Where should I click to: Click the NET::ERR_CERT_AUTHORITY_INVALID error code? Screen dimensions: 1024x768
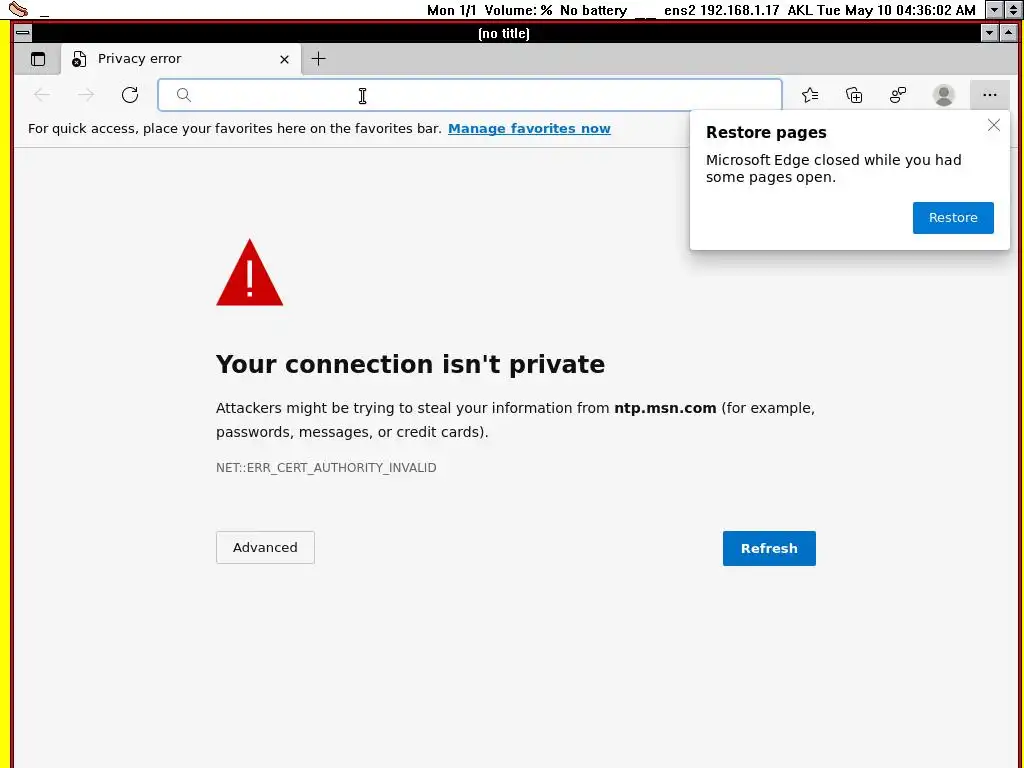[x=326, y=468]
